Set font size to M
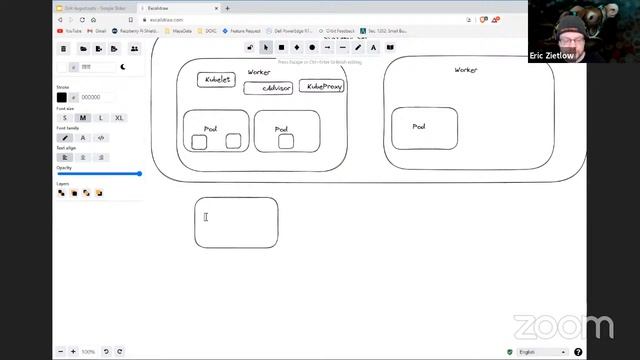The height and width of the screenshot is (360, 640). click(x=83, y=118)
